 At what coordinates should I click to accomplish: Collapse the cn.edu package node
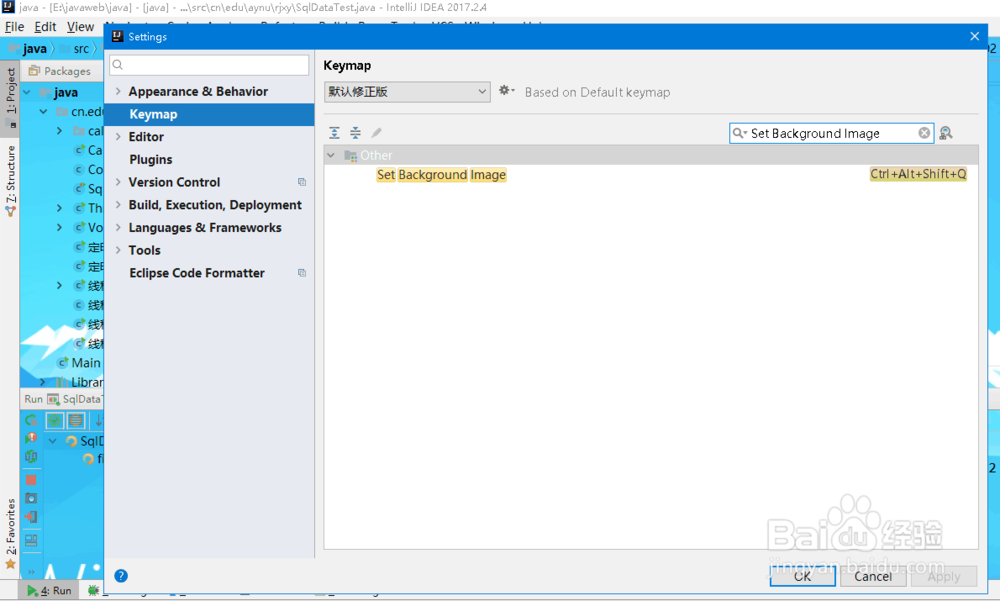click(43, 112)
